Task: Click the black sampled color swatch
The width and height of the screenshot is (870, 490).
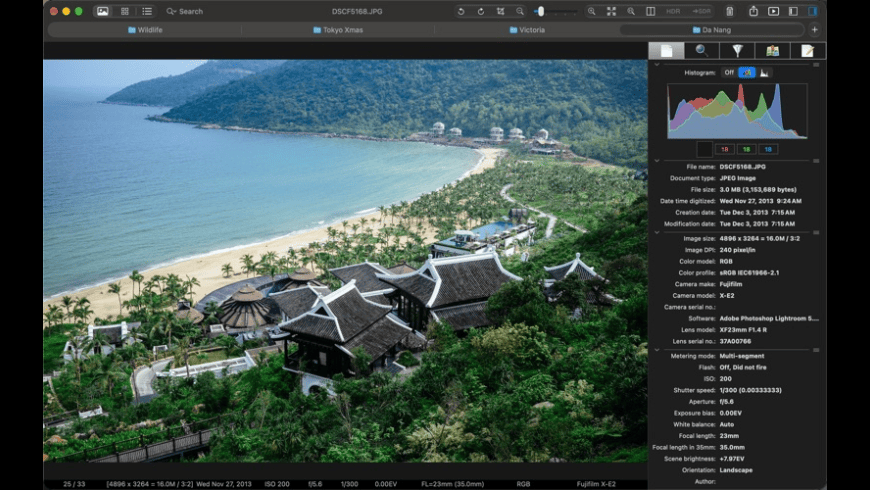Action: pos(705,149)
